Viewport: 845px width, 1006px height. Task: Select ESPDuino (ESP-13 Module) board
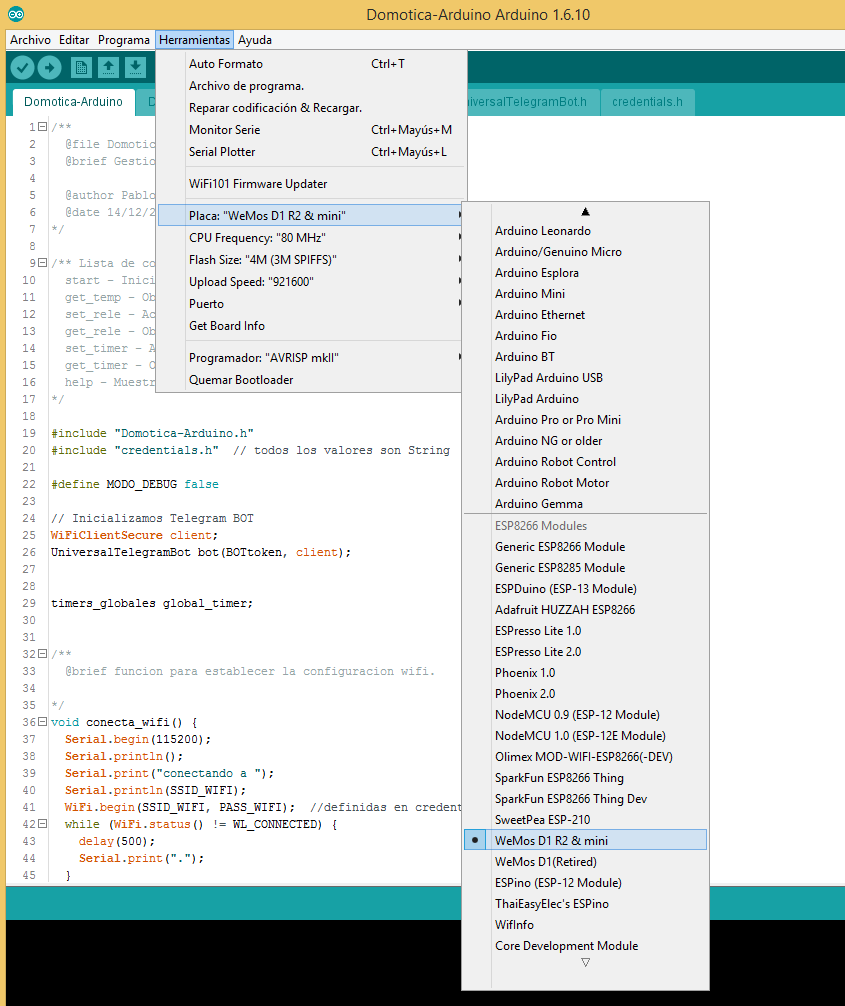pos(585,589)
